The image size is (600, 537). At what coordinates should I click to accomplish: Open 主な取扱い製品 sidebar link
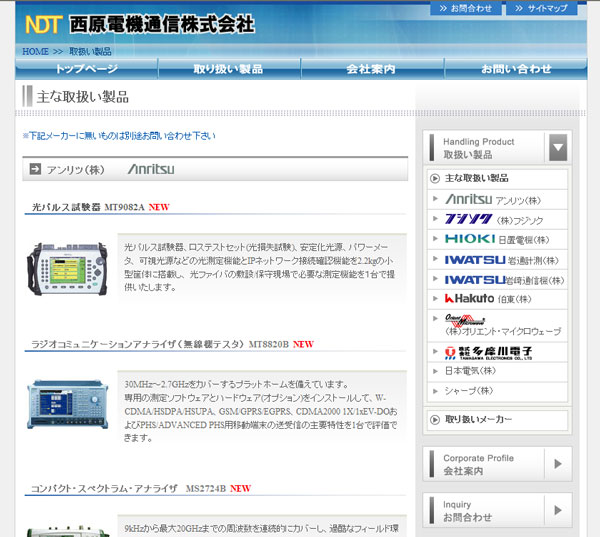pyautogui.click(x=476, y=178)
